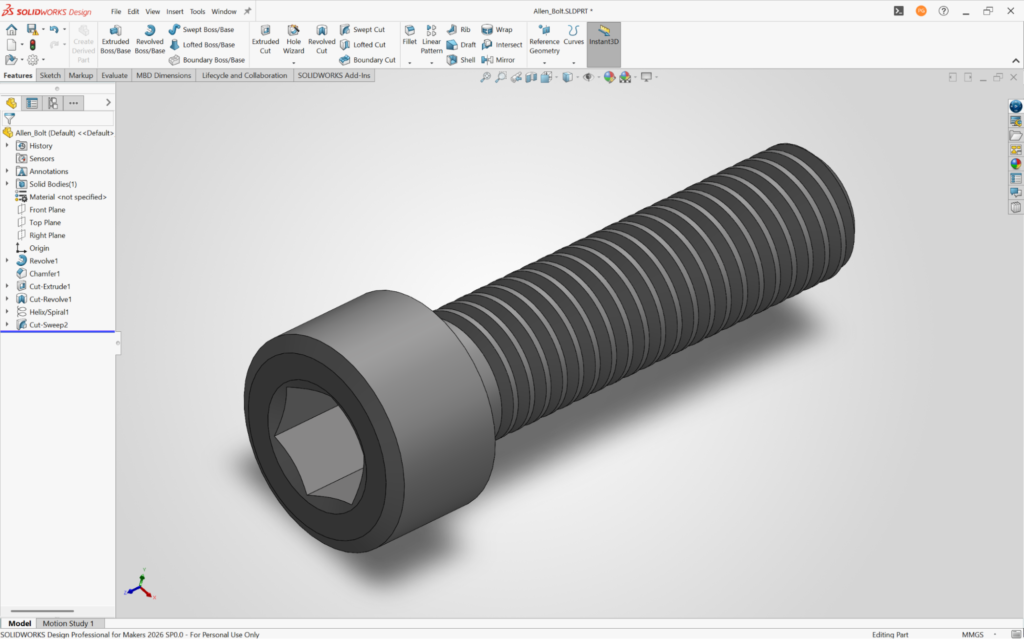
Task: Click the Extruded Boss/Base tool
Action: [116, 41]
